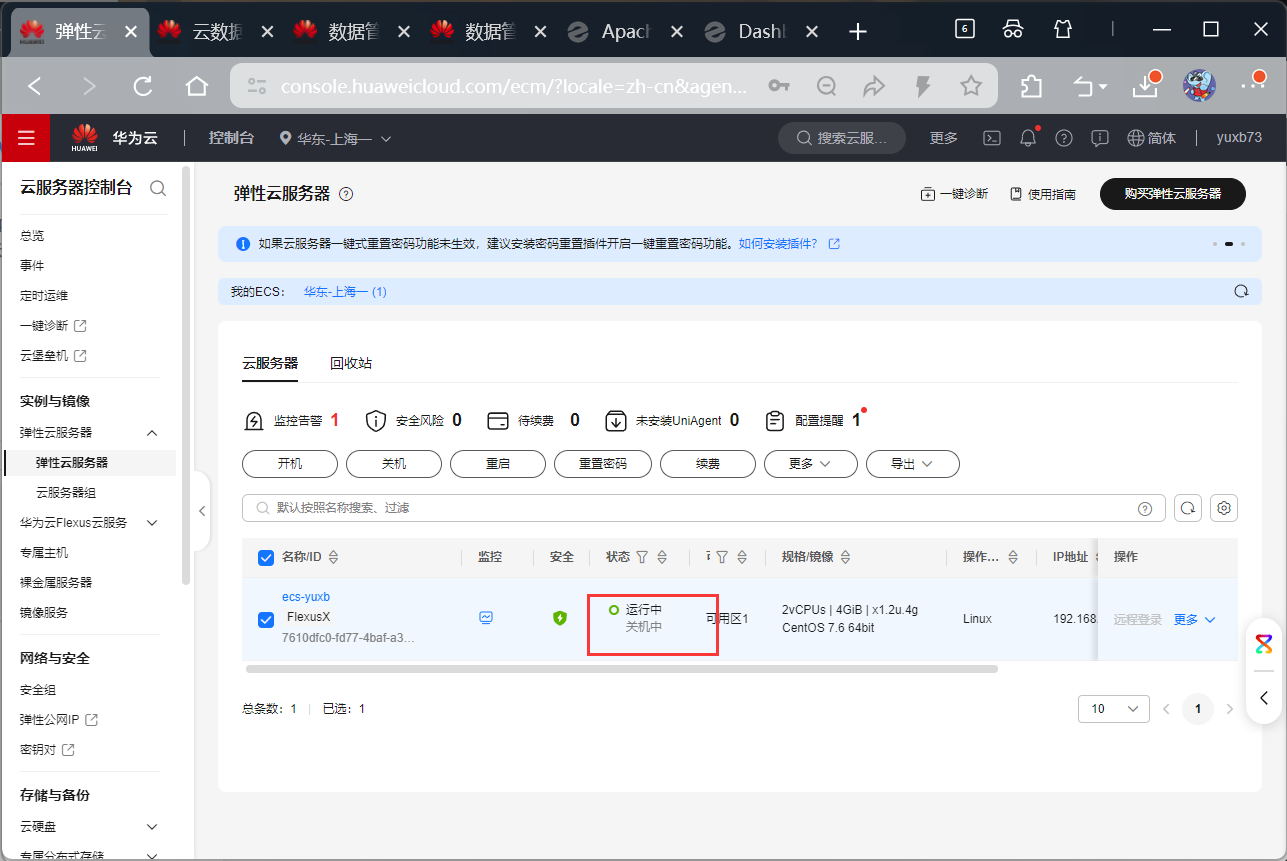Open the 导出 dropdown

point(913,464)
